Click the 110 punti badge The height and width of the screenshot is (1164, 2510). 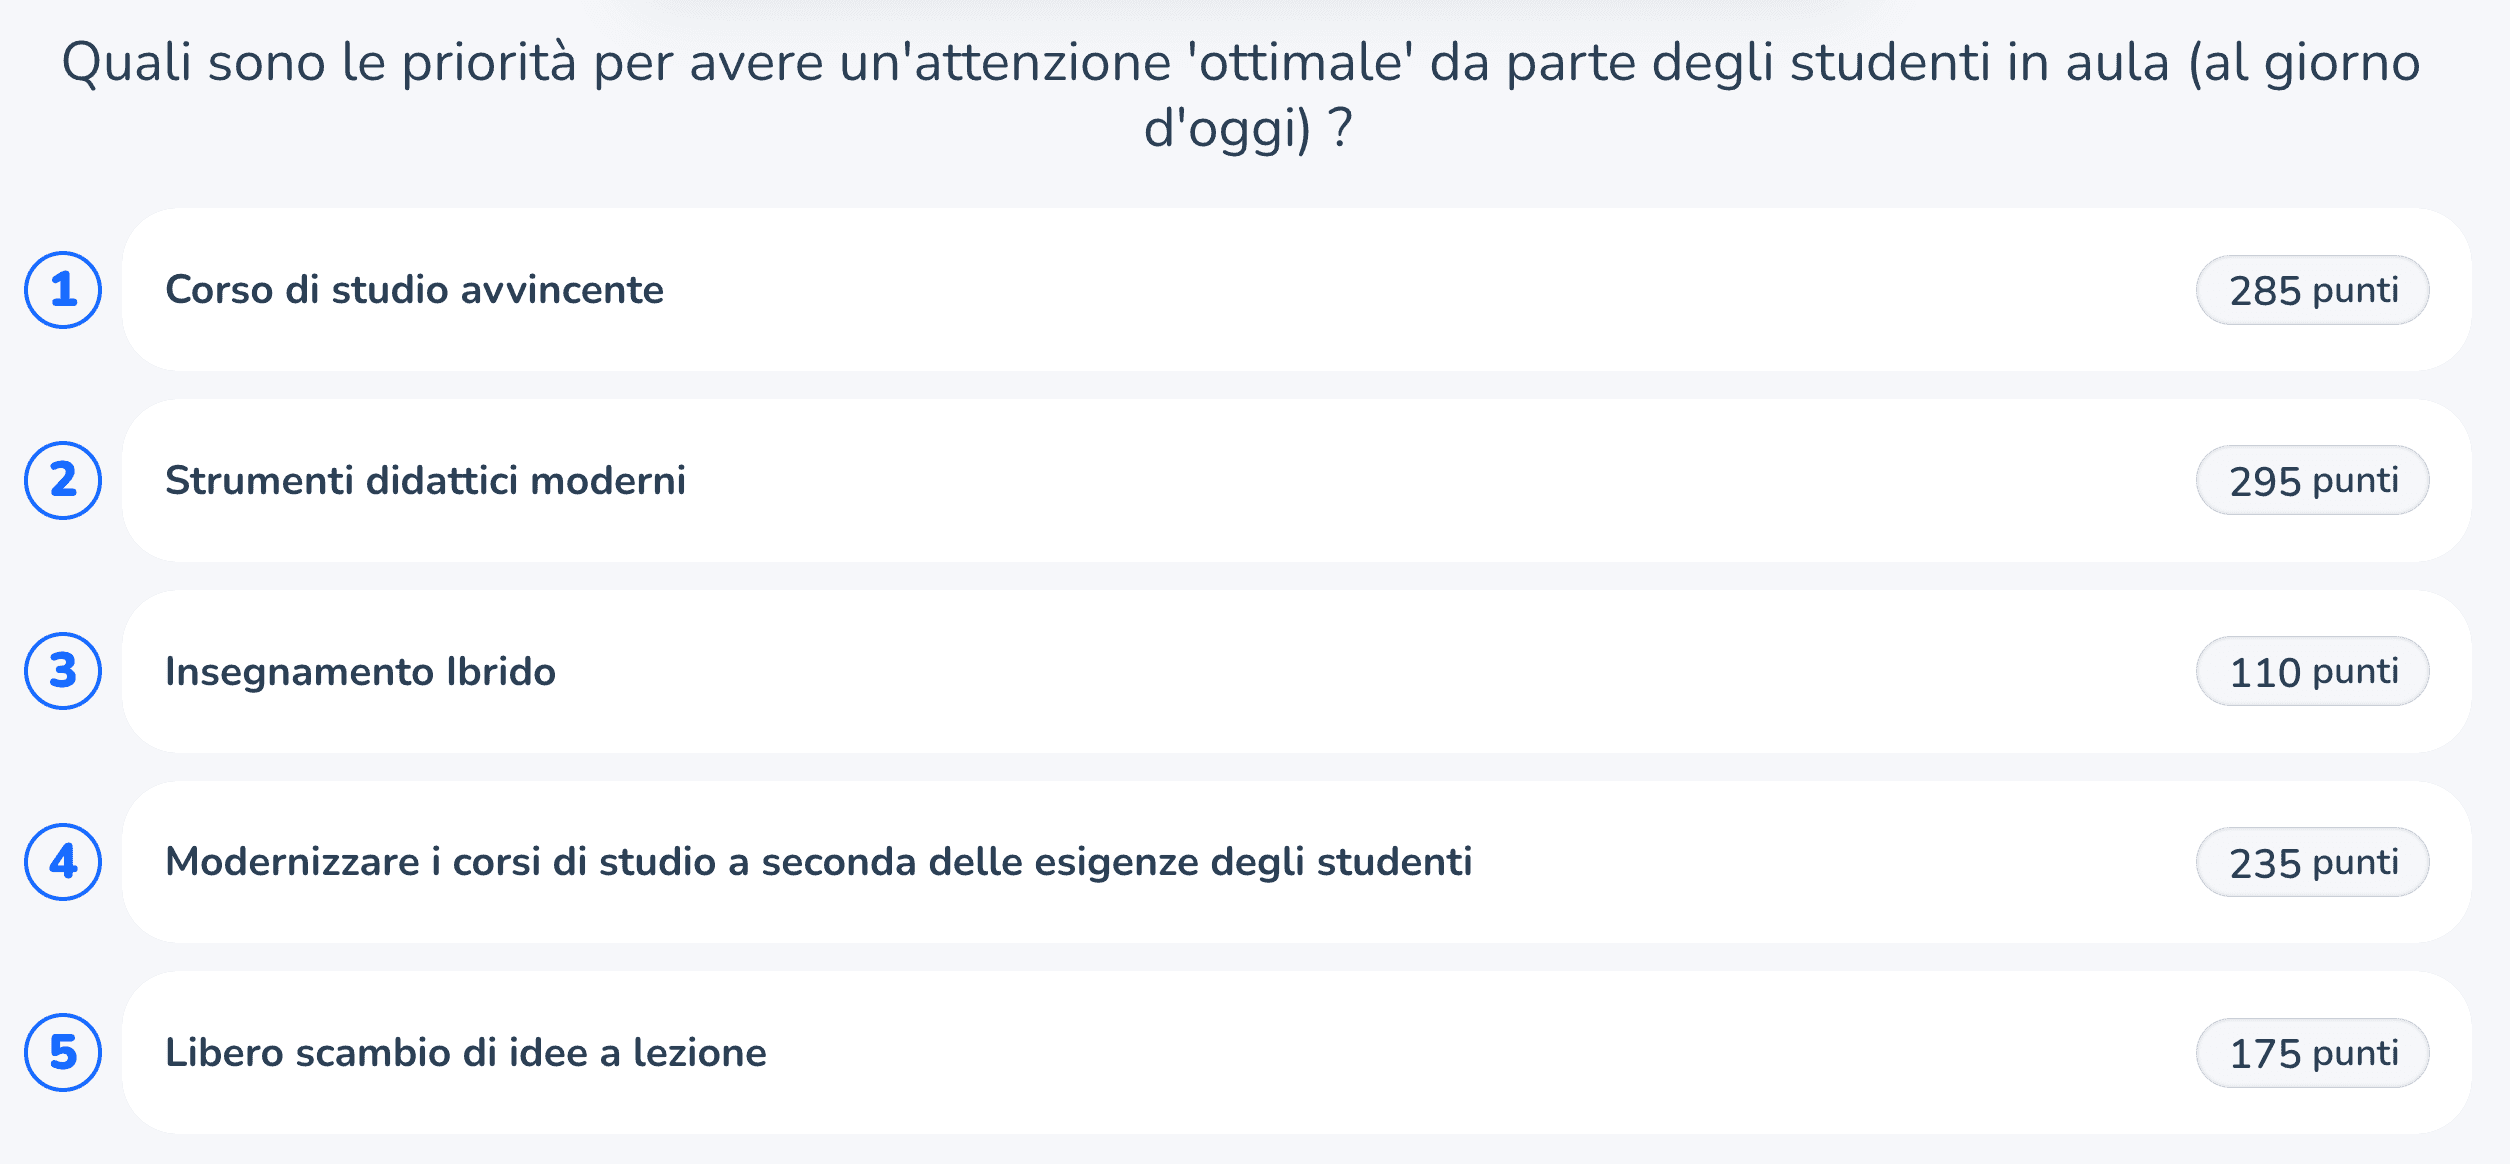(x=2312, y=671)
